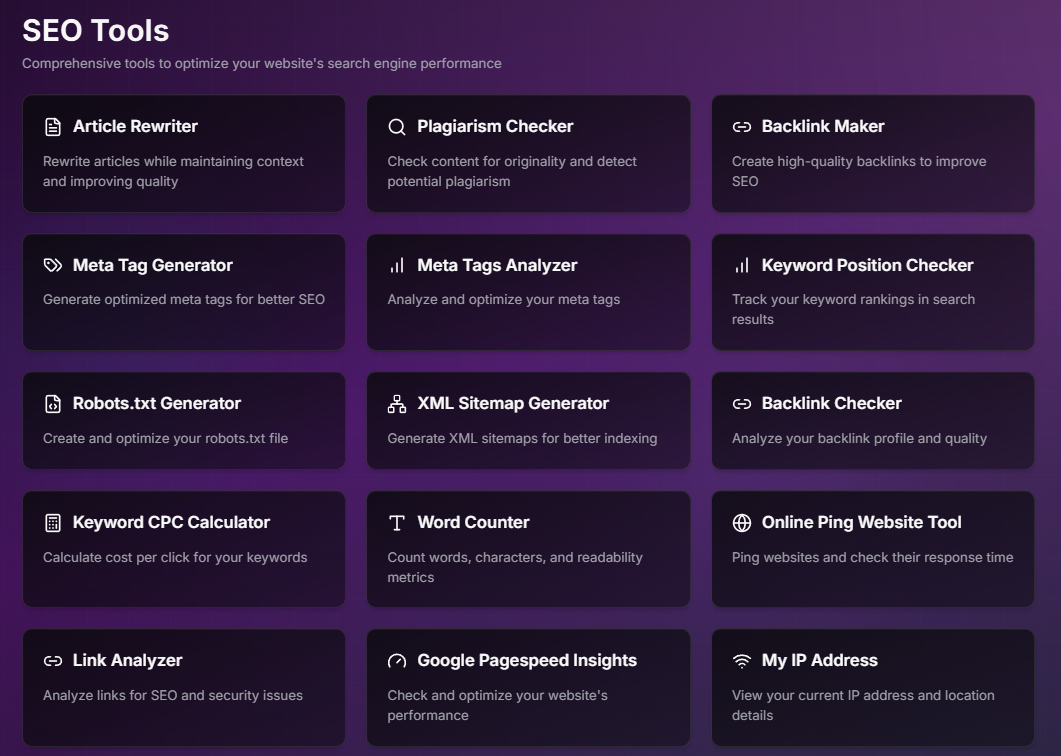Open the Keyword Position Checker title link
Image resolution: width=1061 pixels, height=756 pixels.
pyautogui.click(x=867, y=265)
